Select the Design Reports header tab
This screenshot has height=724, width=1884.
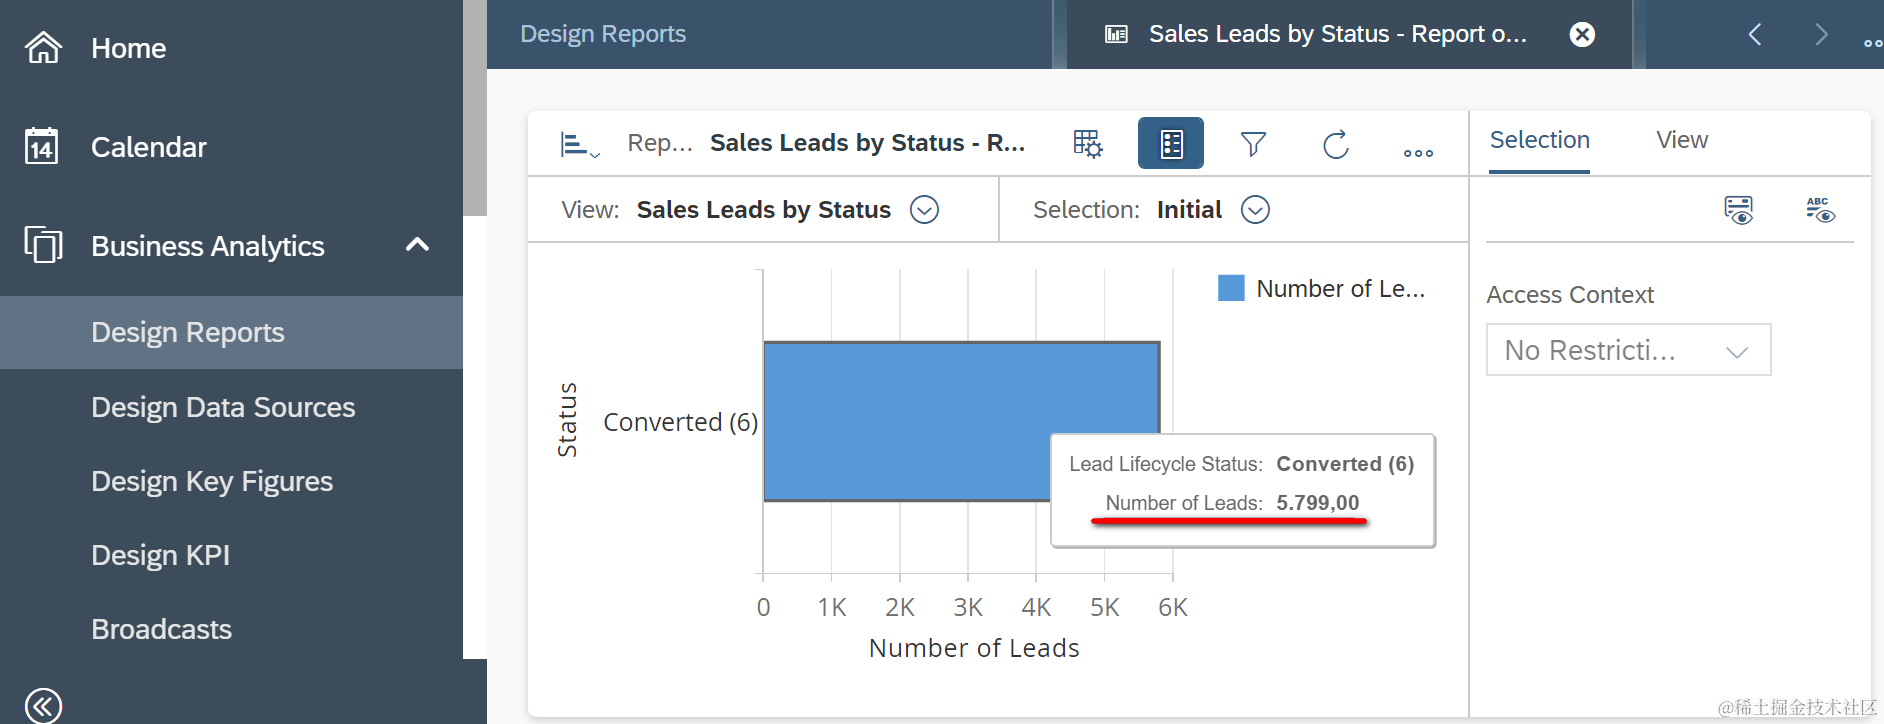(603, 34)
